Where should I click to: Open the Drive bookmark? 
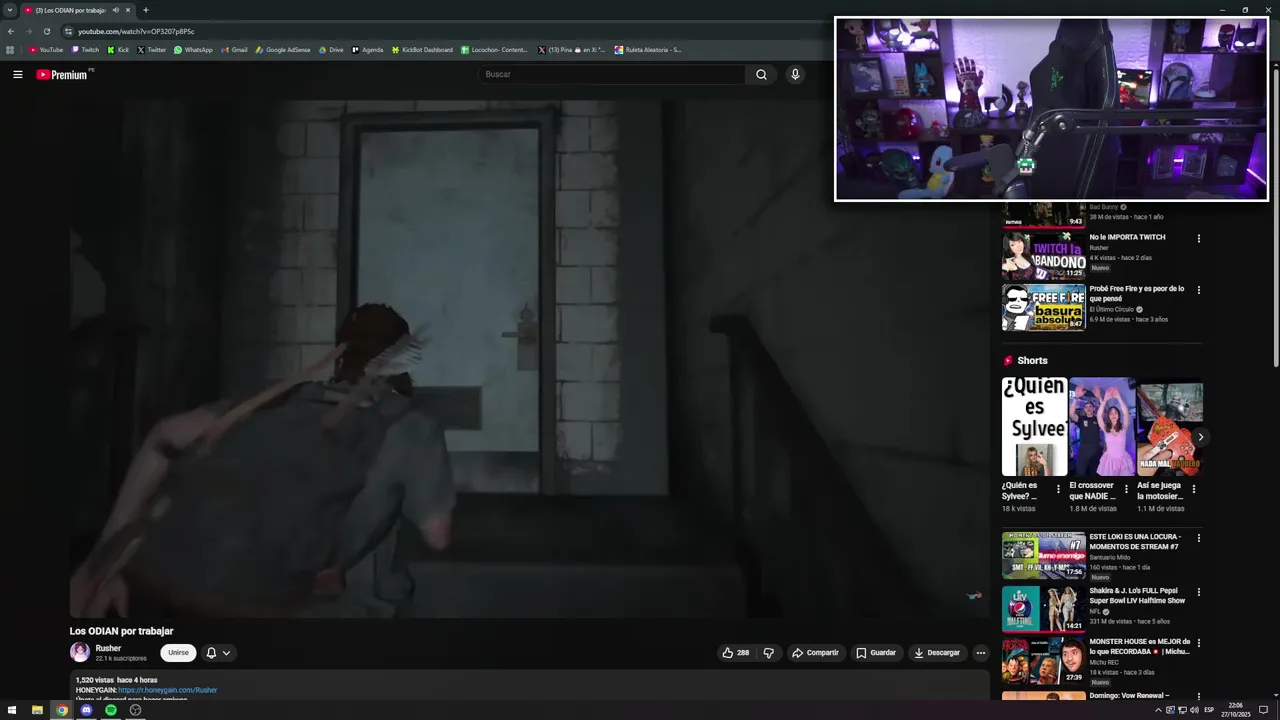331,50
